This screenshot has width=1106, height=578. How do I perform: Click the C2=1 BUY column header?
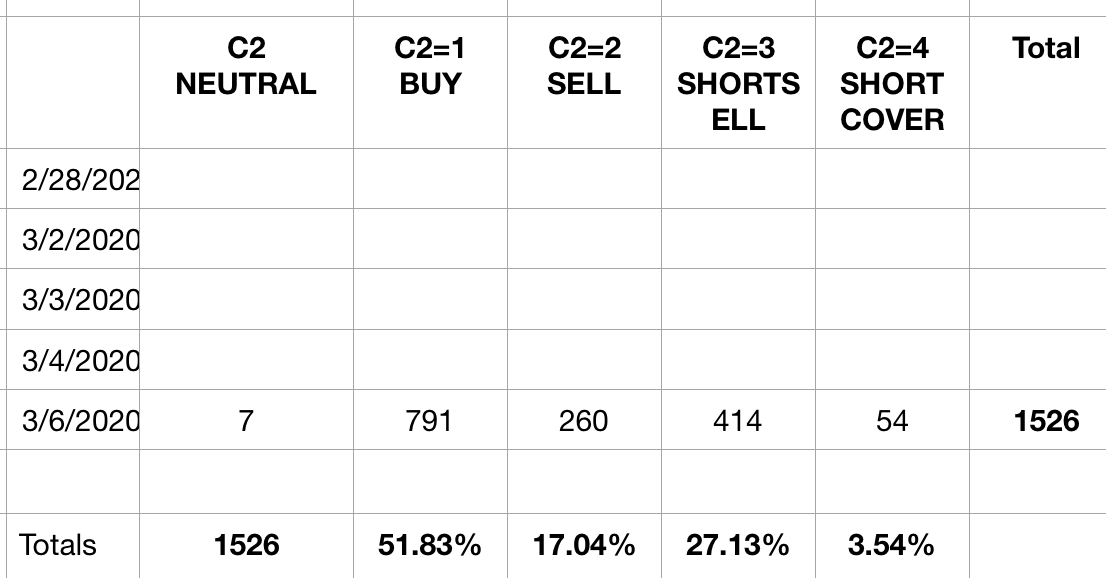tap(430, 66)
